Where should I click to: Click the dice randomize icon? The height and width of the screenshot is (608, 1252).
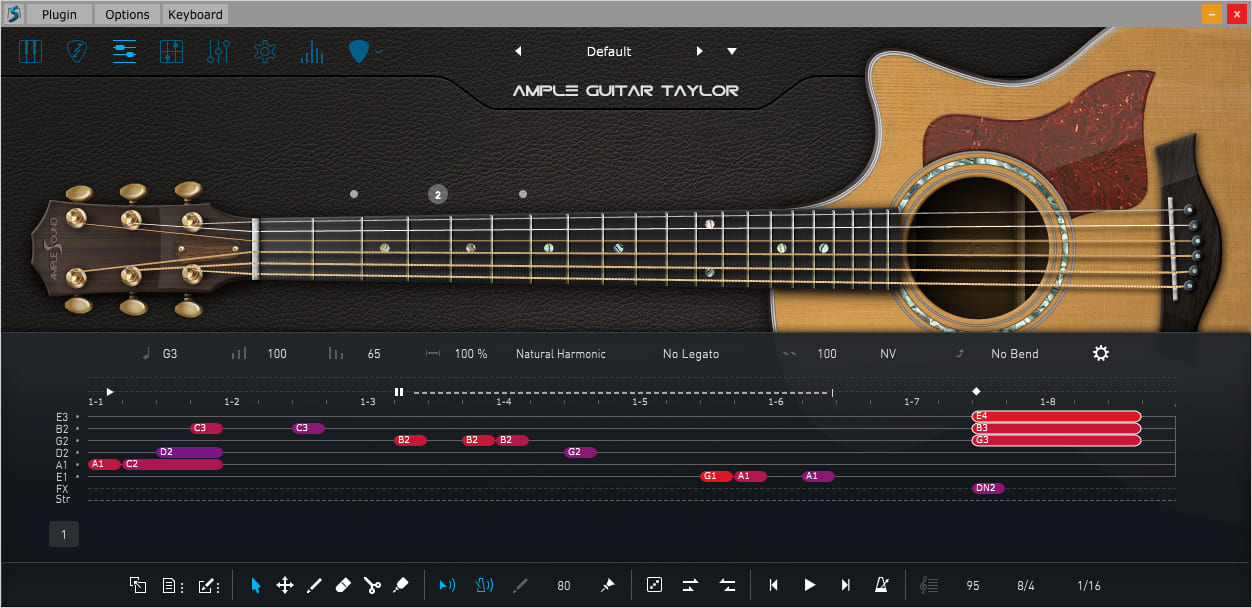pyautogui.click(x=654, y=585)
